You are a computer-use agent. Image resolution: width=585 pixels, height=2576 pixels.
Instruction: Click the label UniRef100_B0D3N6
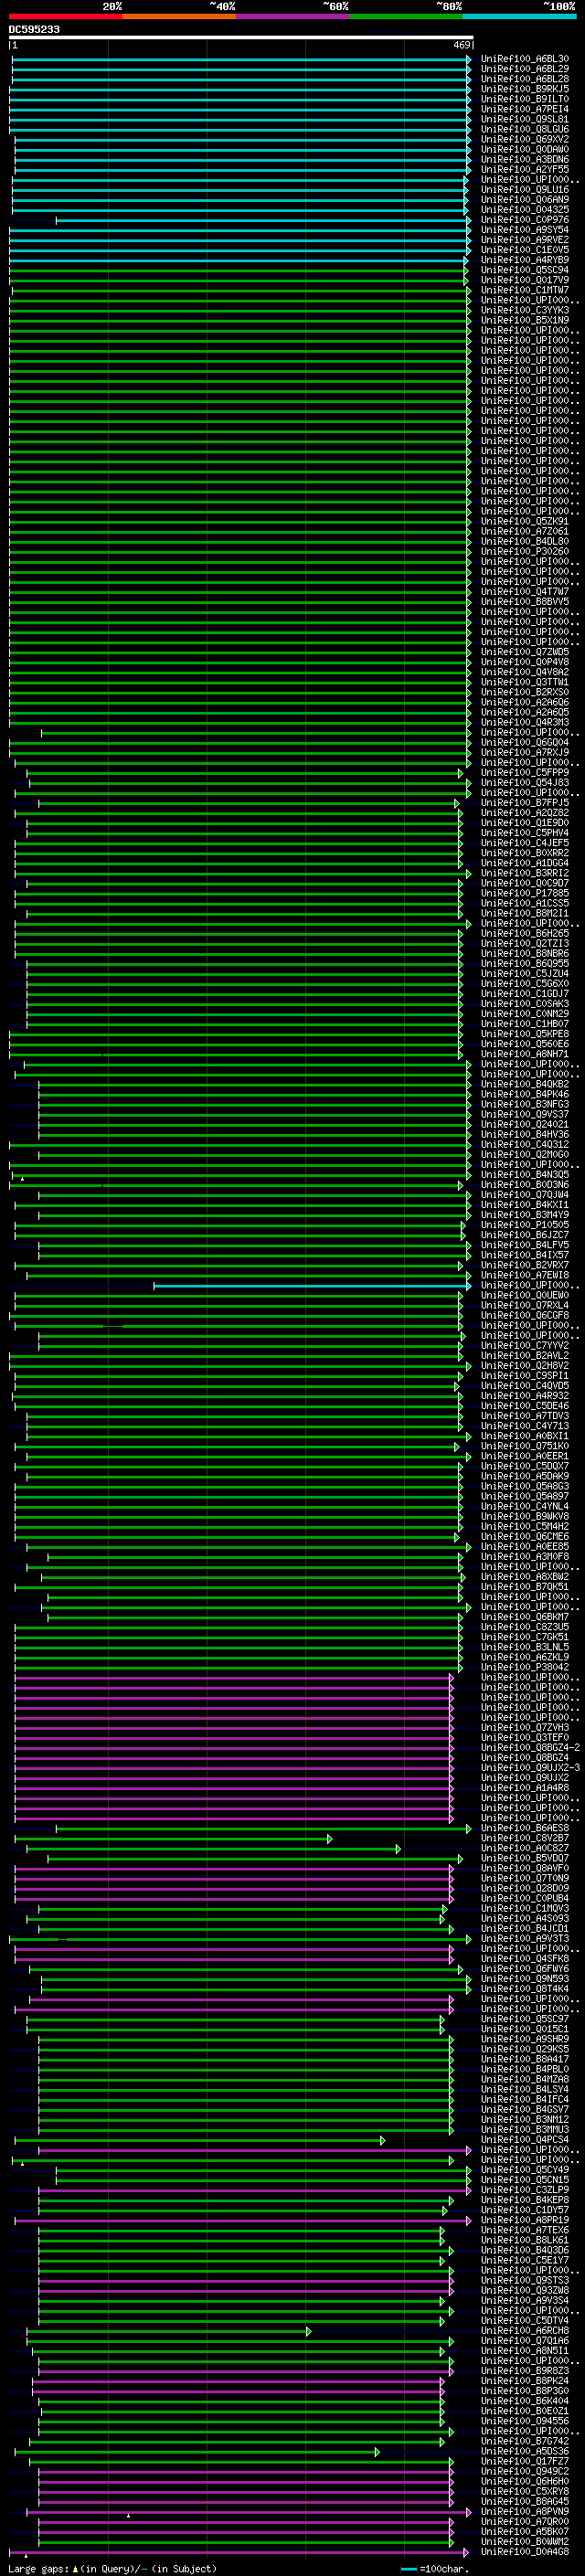click(x=525, y=1185)
